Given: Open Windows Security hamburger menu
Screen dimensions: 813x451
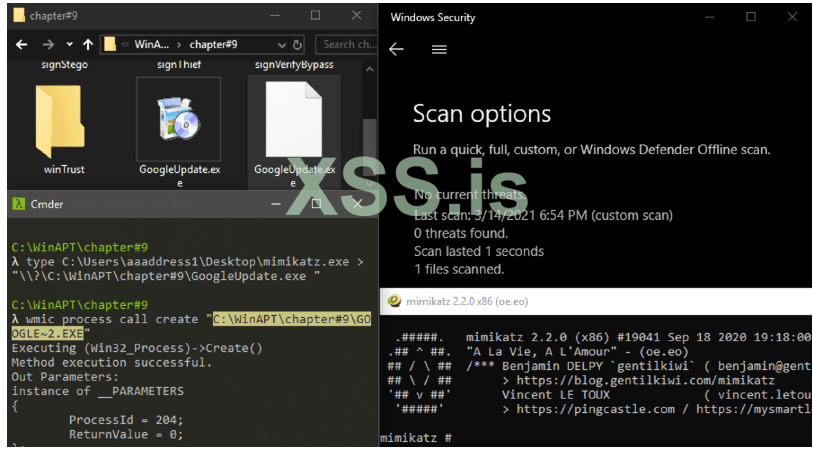Looking at the screenshot, I should pos(439,49).
